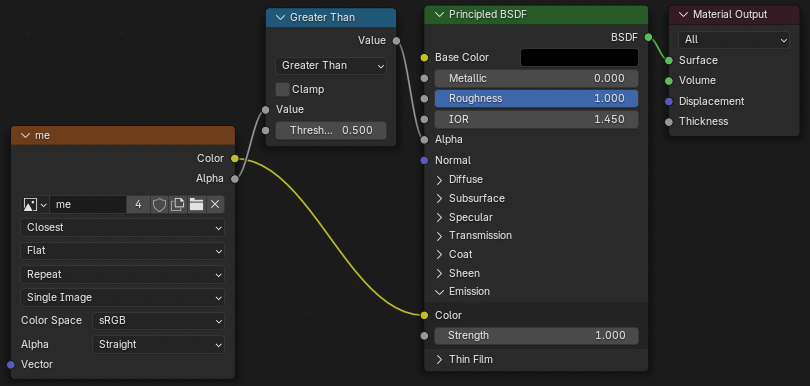
Task: Open the Material Output target dropdown All
Action: click(x=734, y=39)
